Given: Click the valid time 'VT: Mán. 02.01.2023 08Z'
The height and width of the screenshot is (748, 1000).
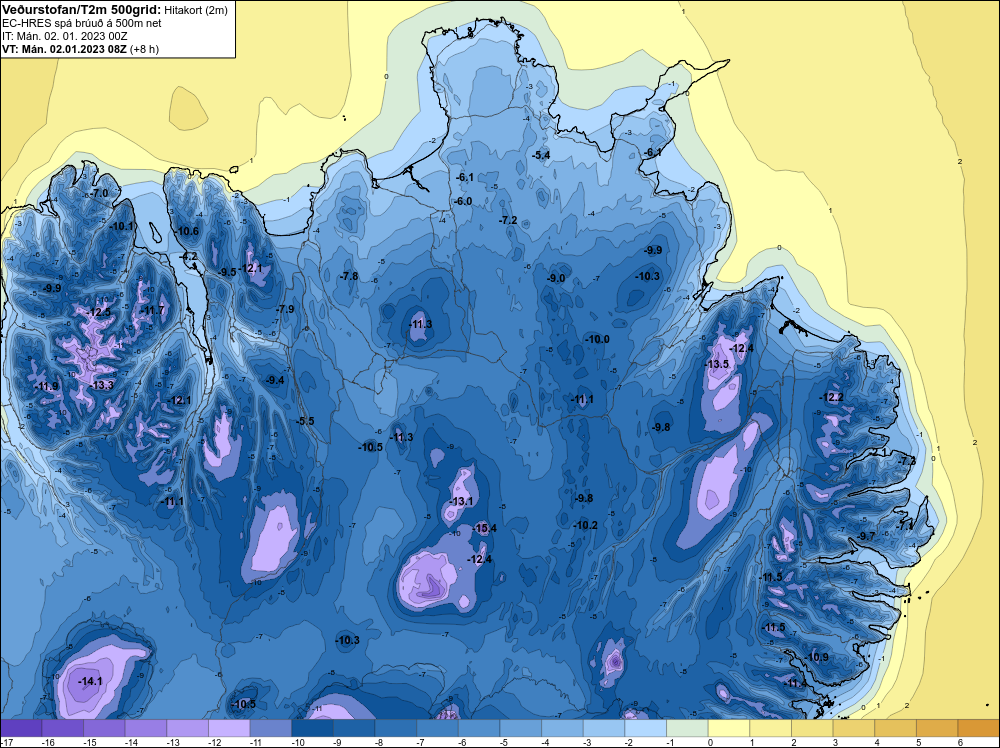Looking at the screenshot, I should 64,49.
